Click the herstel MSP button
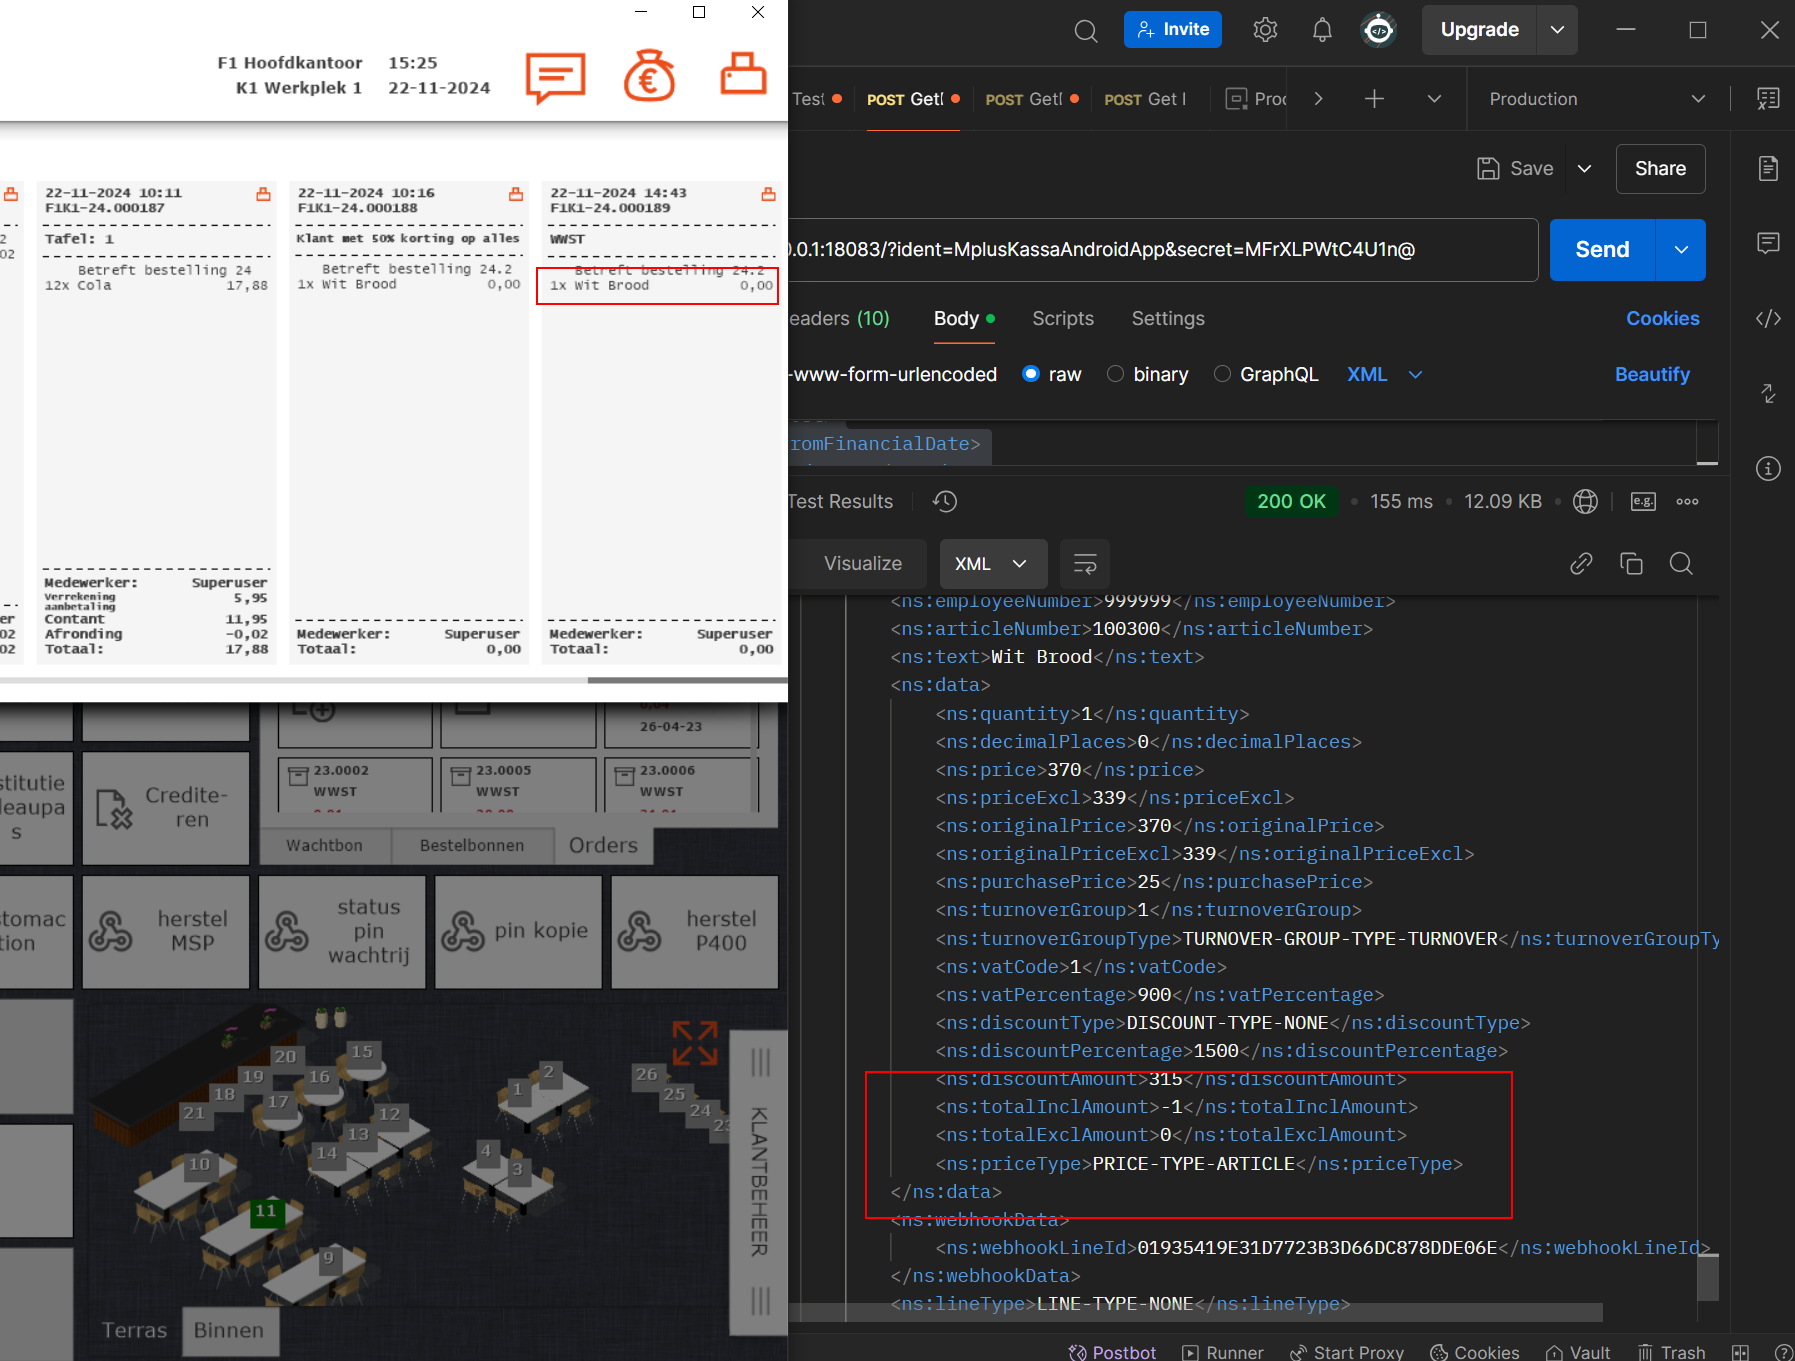This screenshot has height=1361, width=1795. click(x=166, y=931)
